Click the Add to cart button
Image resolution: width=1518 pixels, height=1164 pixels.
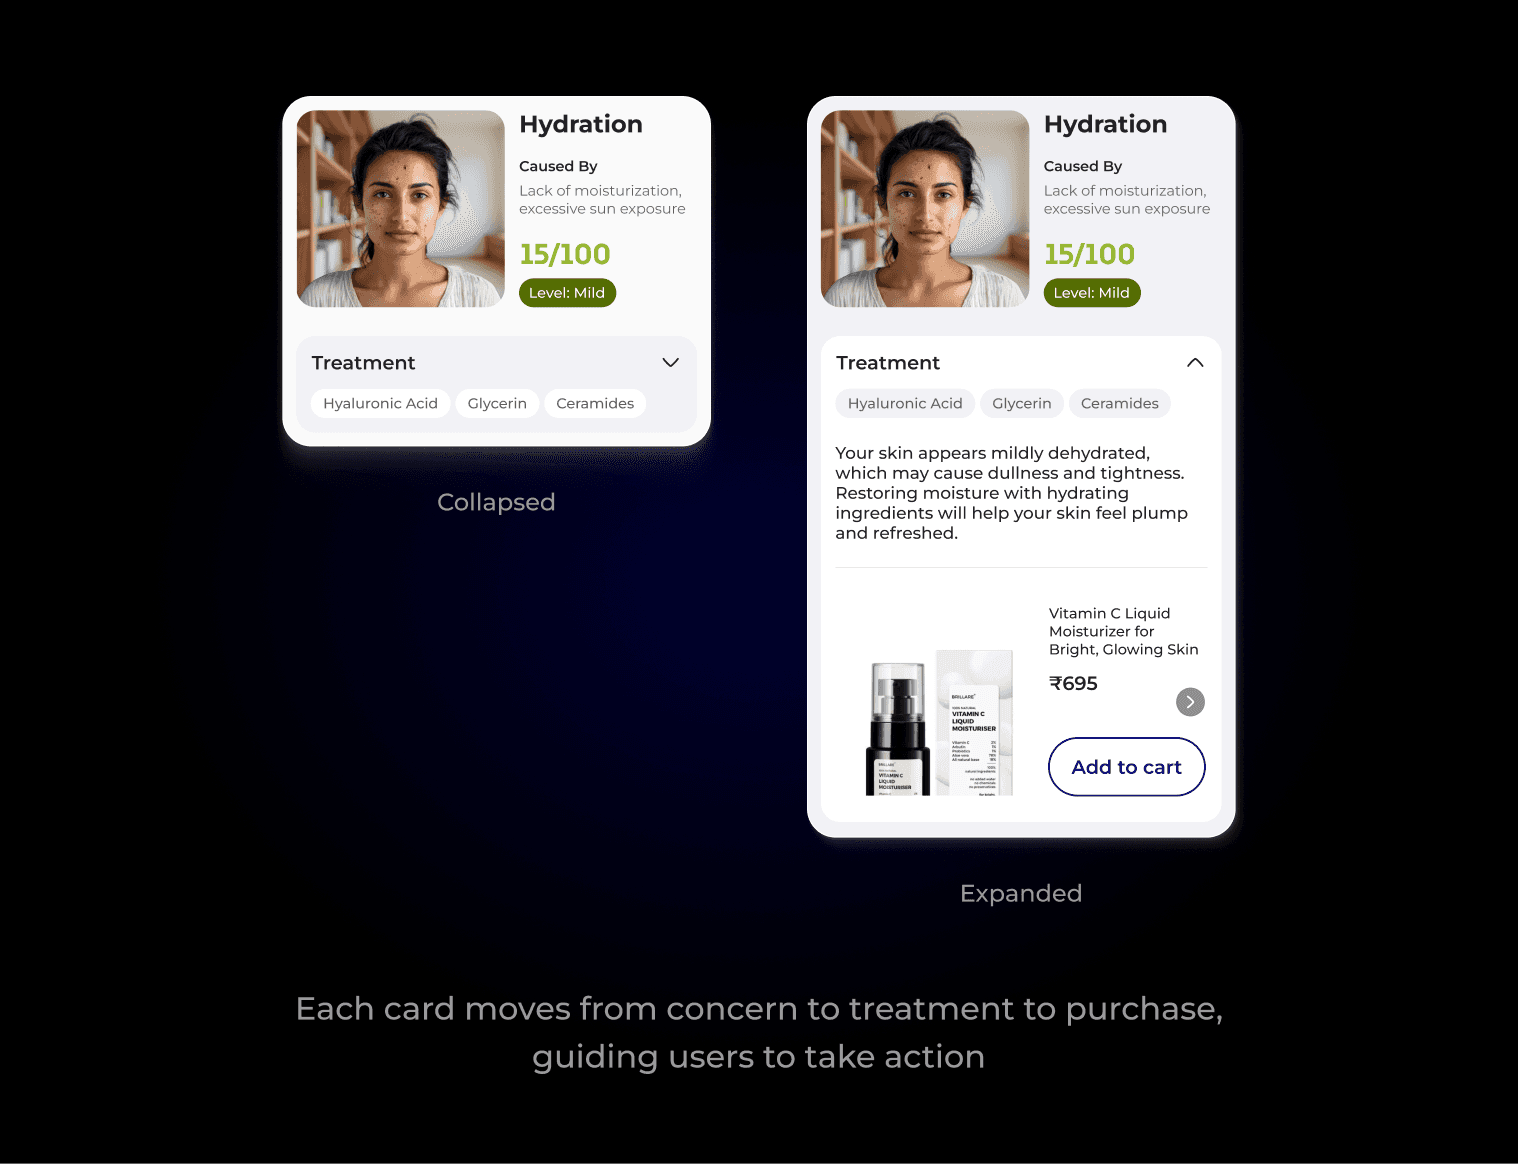coord(1126,767)
